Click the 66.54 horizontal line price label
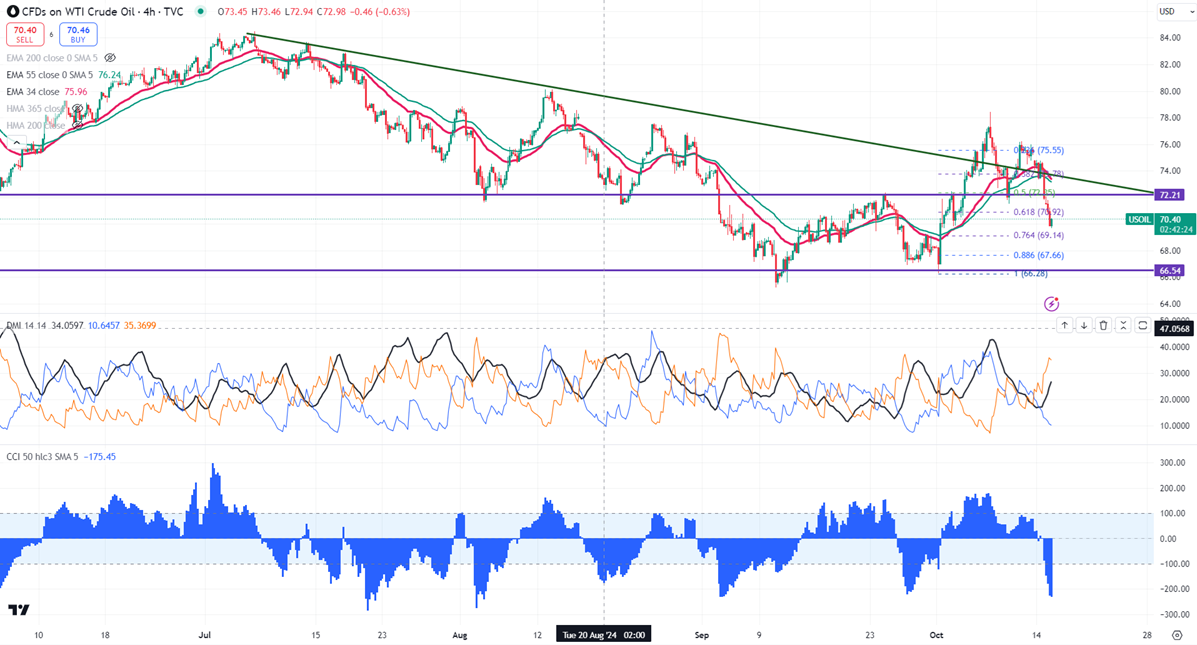This screenshot has height=645, width=1197. click(1170, 270)
